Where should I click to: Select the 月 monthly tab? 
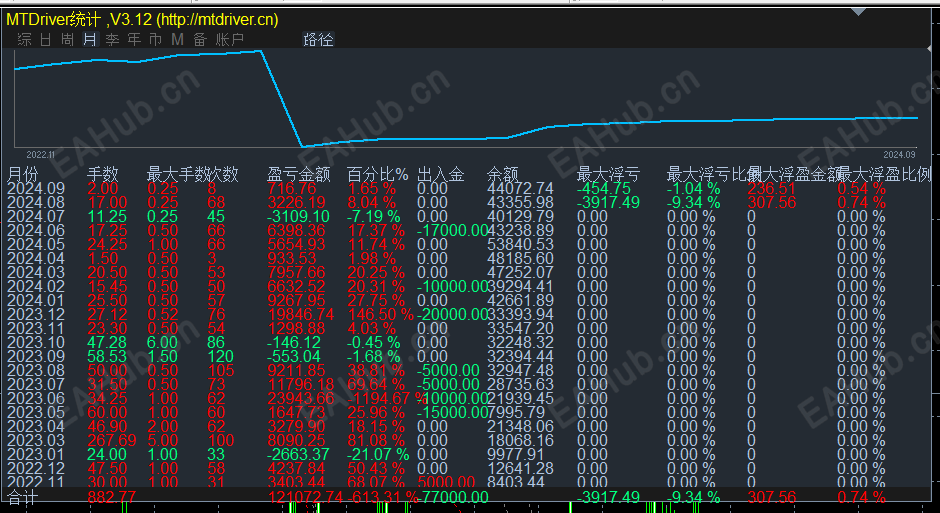pos(90,40)
